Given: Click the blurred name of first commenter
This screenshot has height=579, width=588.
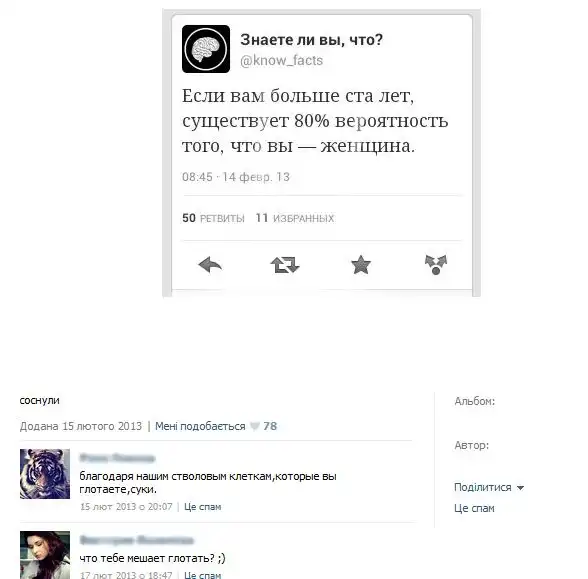Looking at the screenshot, I should coord(117,458).
